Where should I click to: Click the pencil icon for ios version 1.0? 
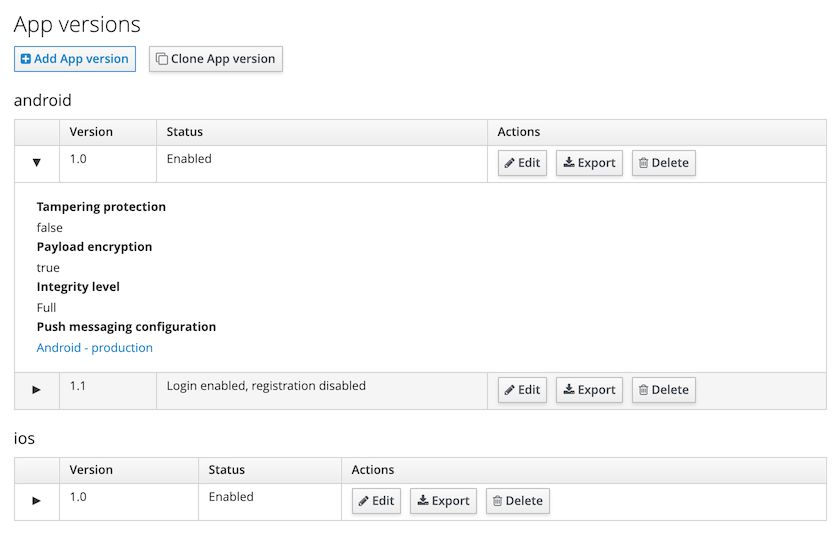pos(364,501)
